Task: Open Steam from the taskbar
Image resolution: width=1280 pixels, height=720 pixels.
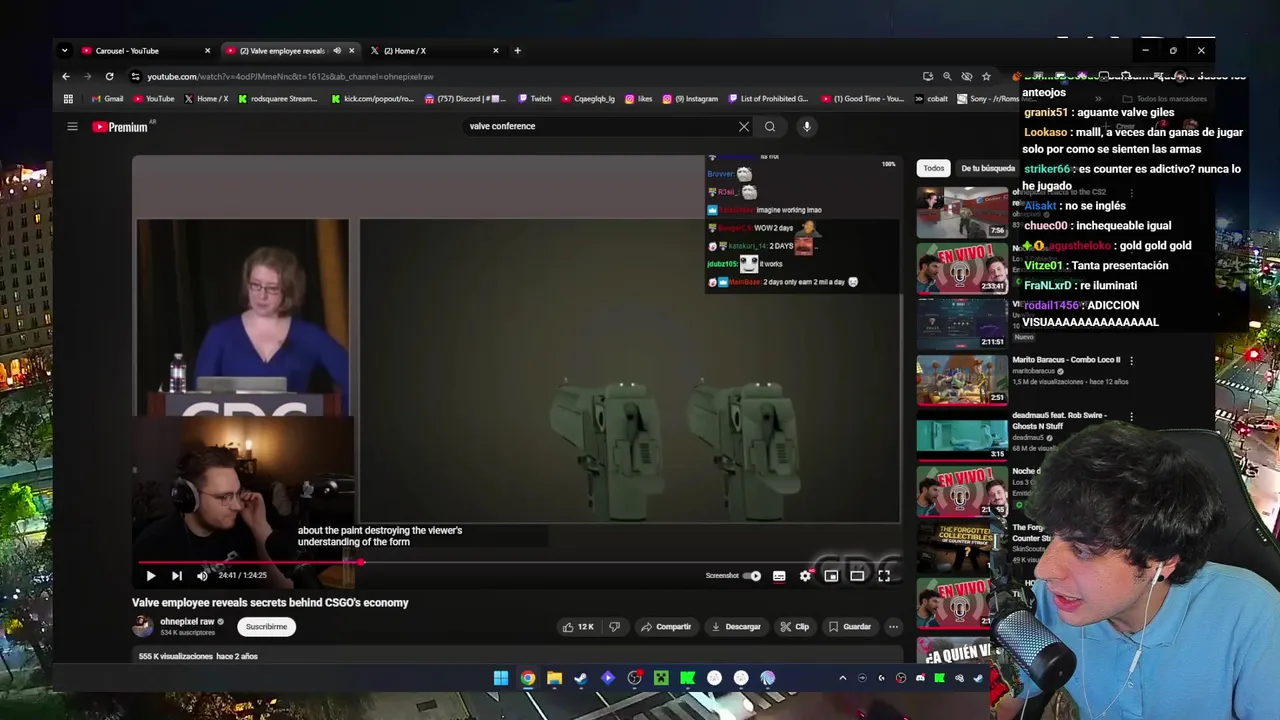Action: pos(580,678)
